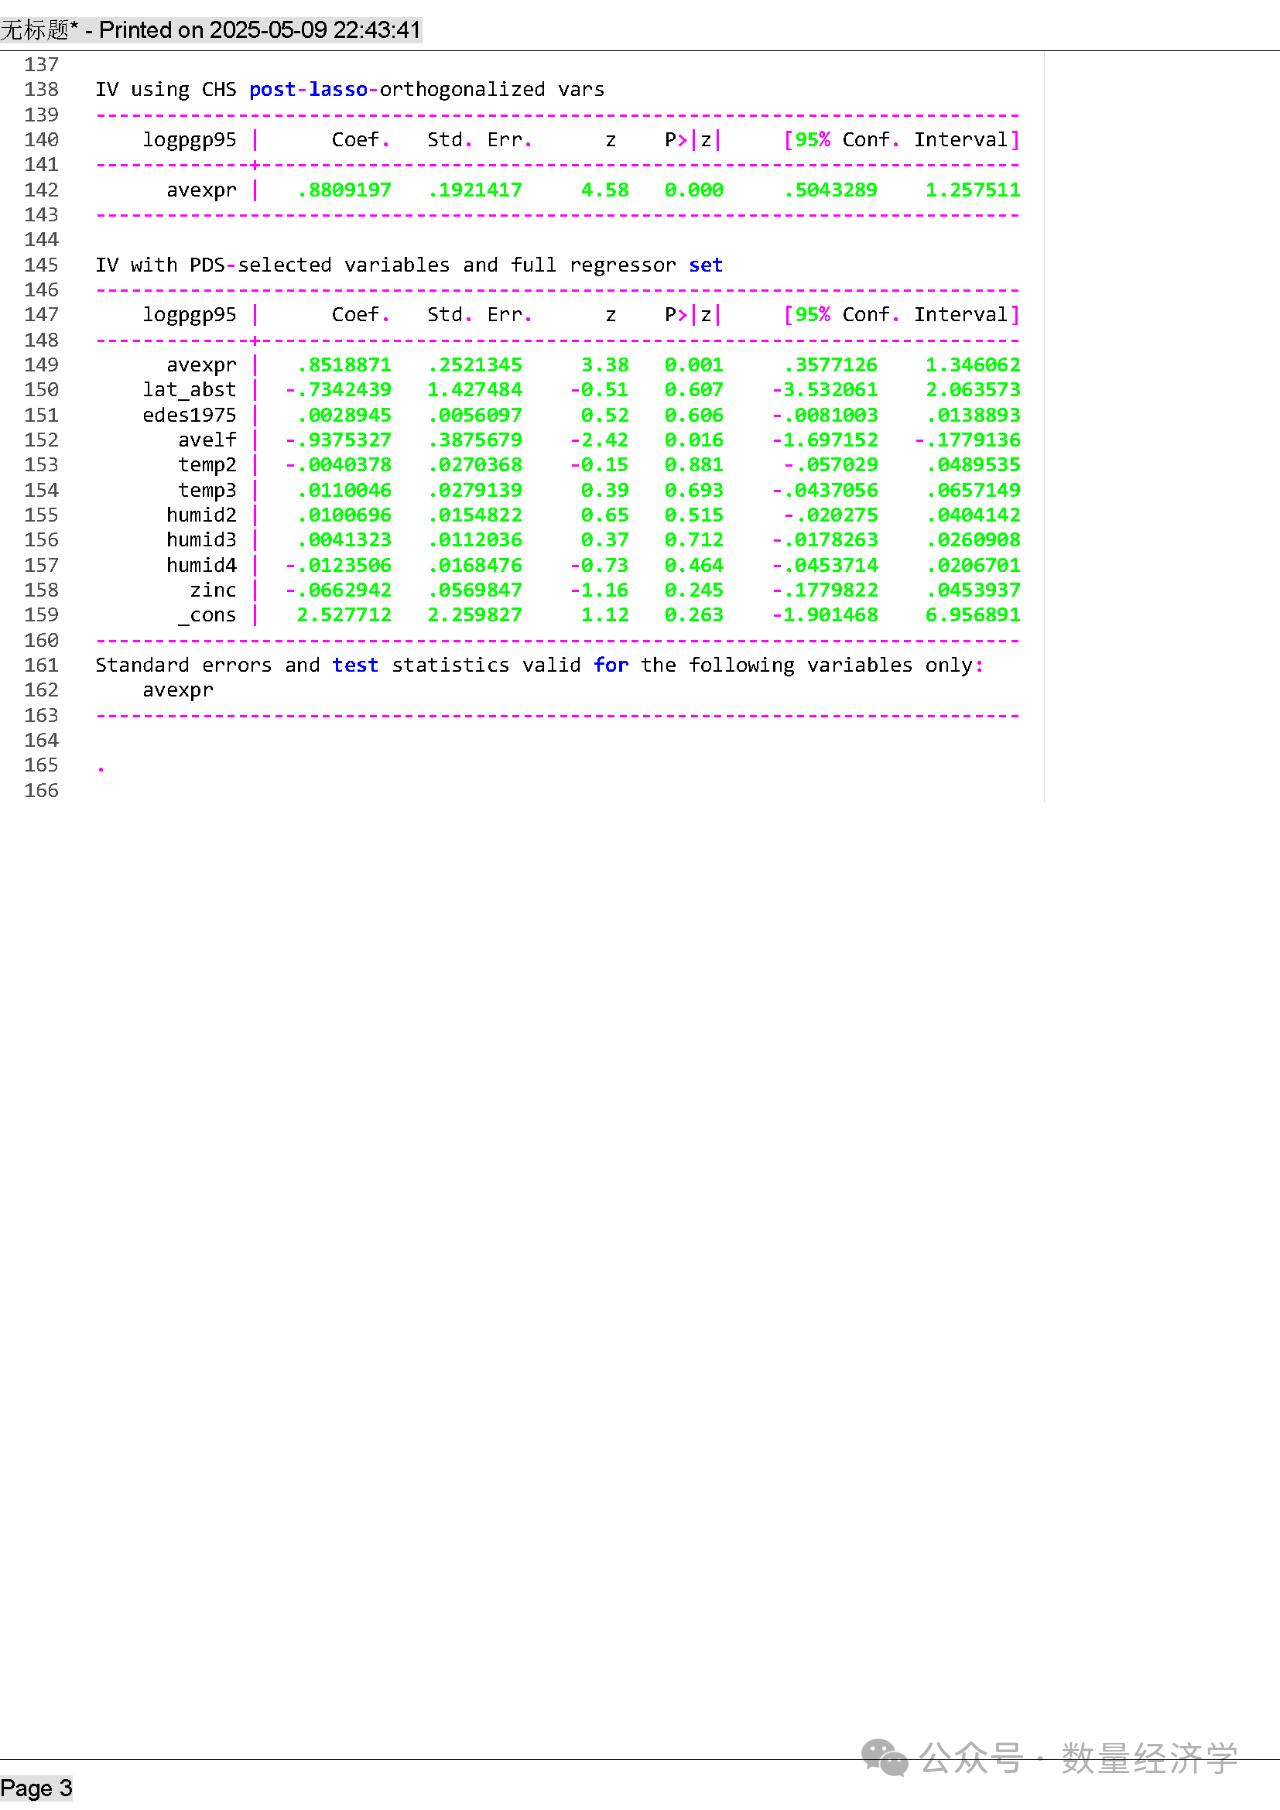1280x1810 pixels.
Task: Click the z value 4.58
Action: coord(605,190)
